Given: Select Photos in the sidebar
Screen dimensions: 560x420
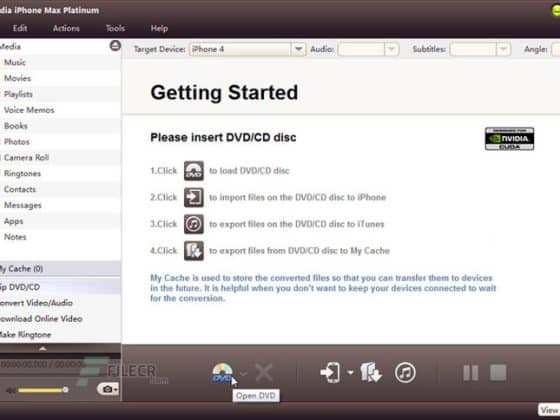Looking at the screenshot, I should point(60,141).
